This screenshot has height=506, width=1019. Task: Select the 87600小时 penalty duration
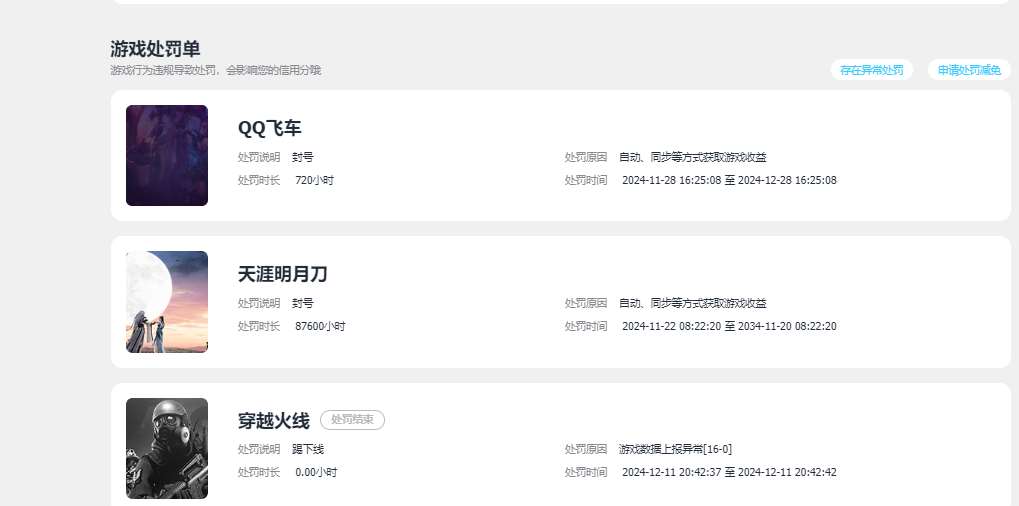[x=320, y=326]
